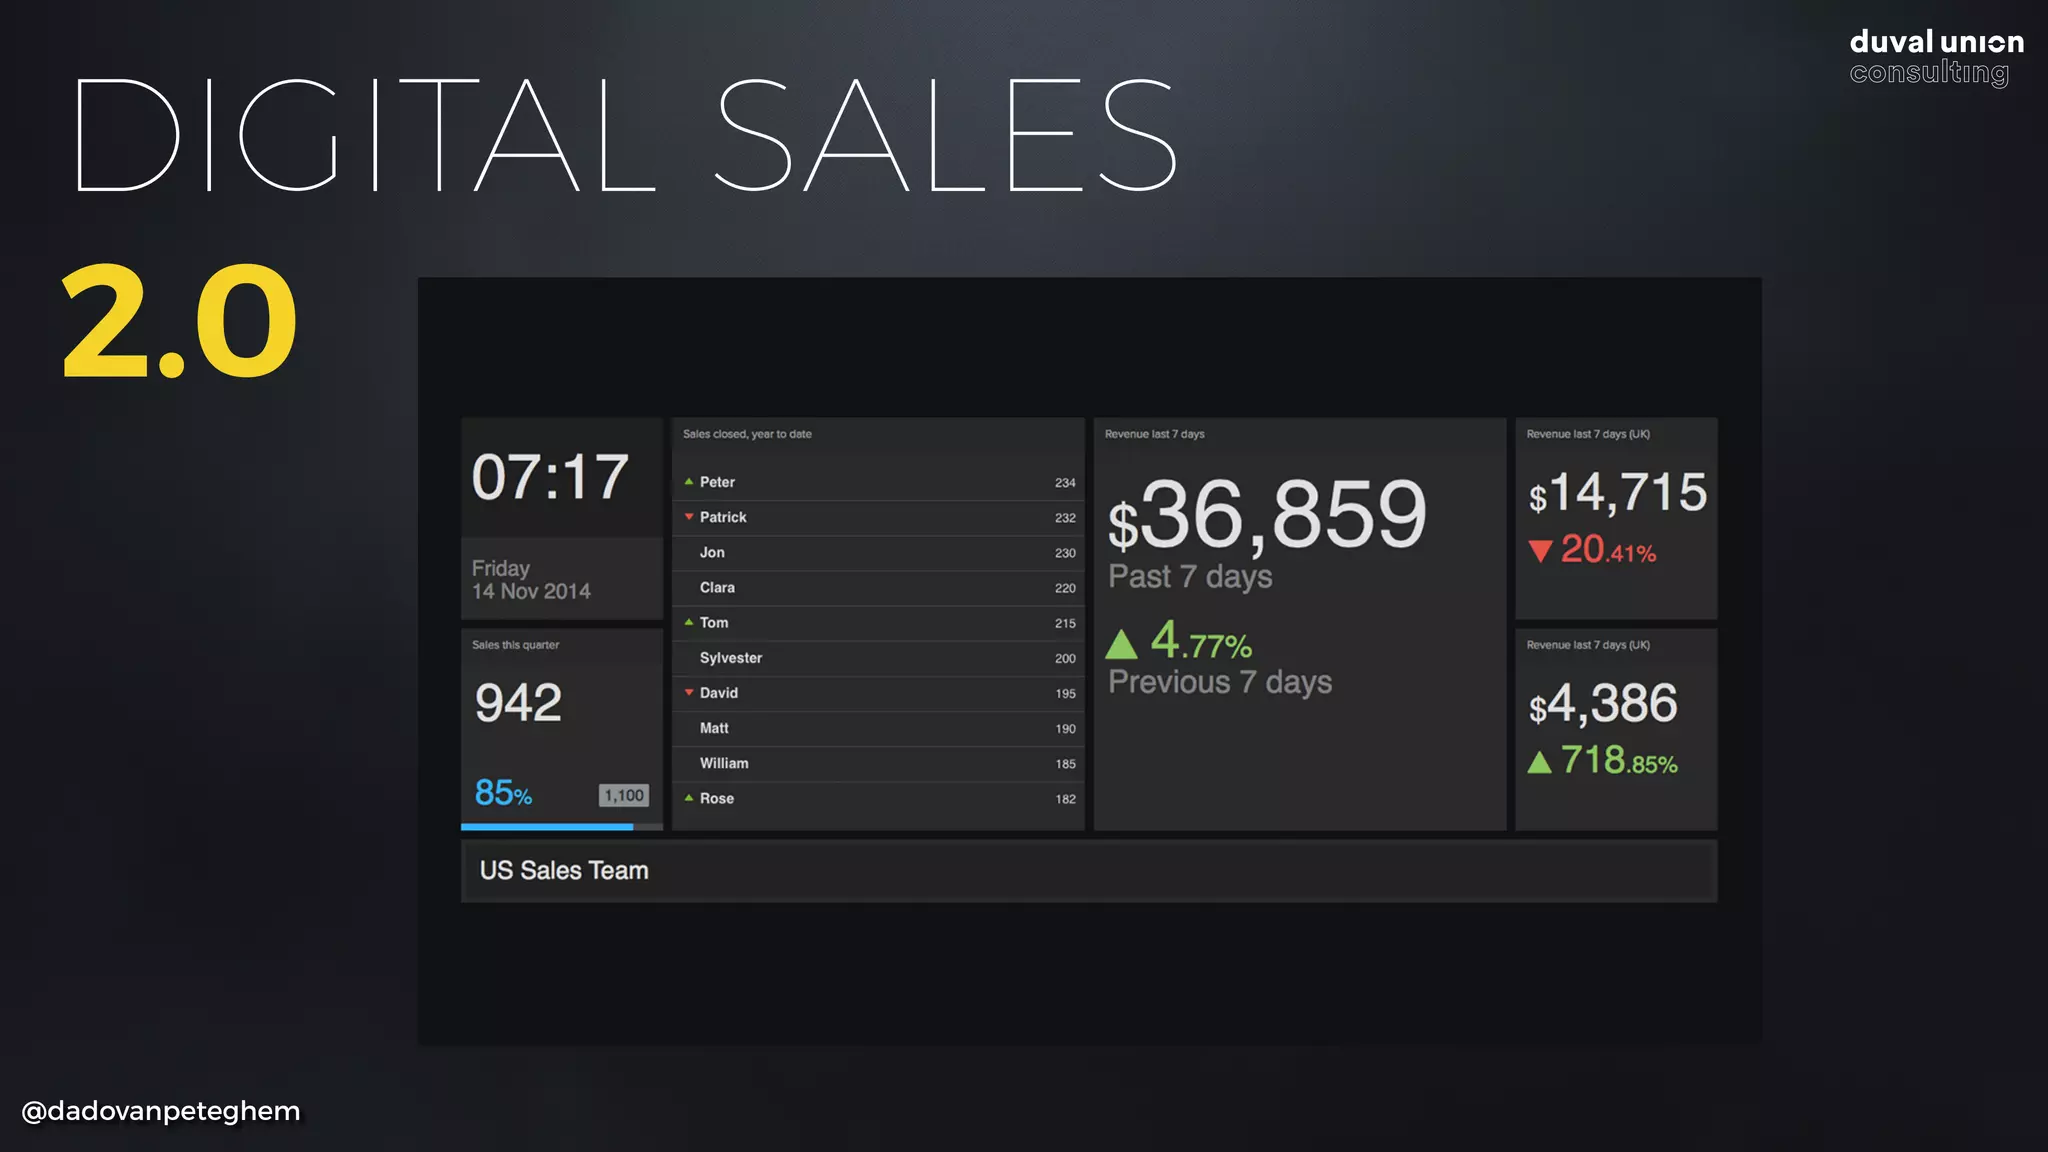
Task: Click the green up arrow beside Tom
Action: click(688, 622)
